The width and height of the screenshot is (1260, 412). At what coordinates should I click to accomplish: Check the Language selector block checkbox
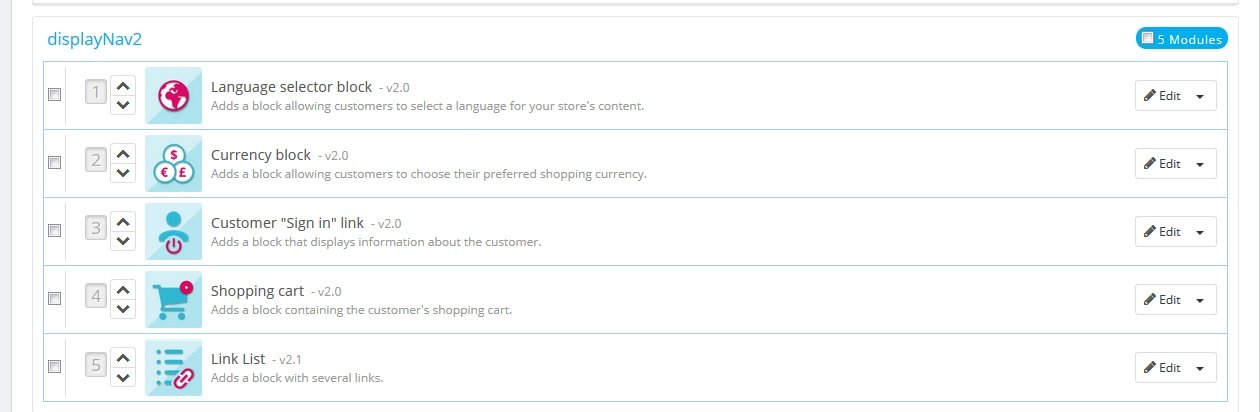click(55, 94)
